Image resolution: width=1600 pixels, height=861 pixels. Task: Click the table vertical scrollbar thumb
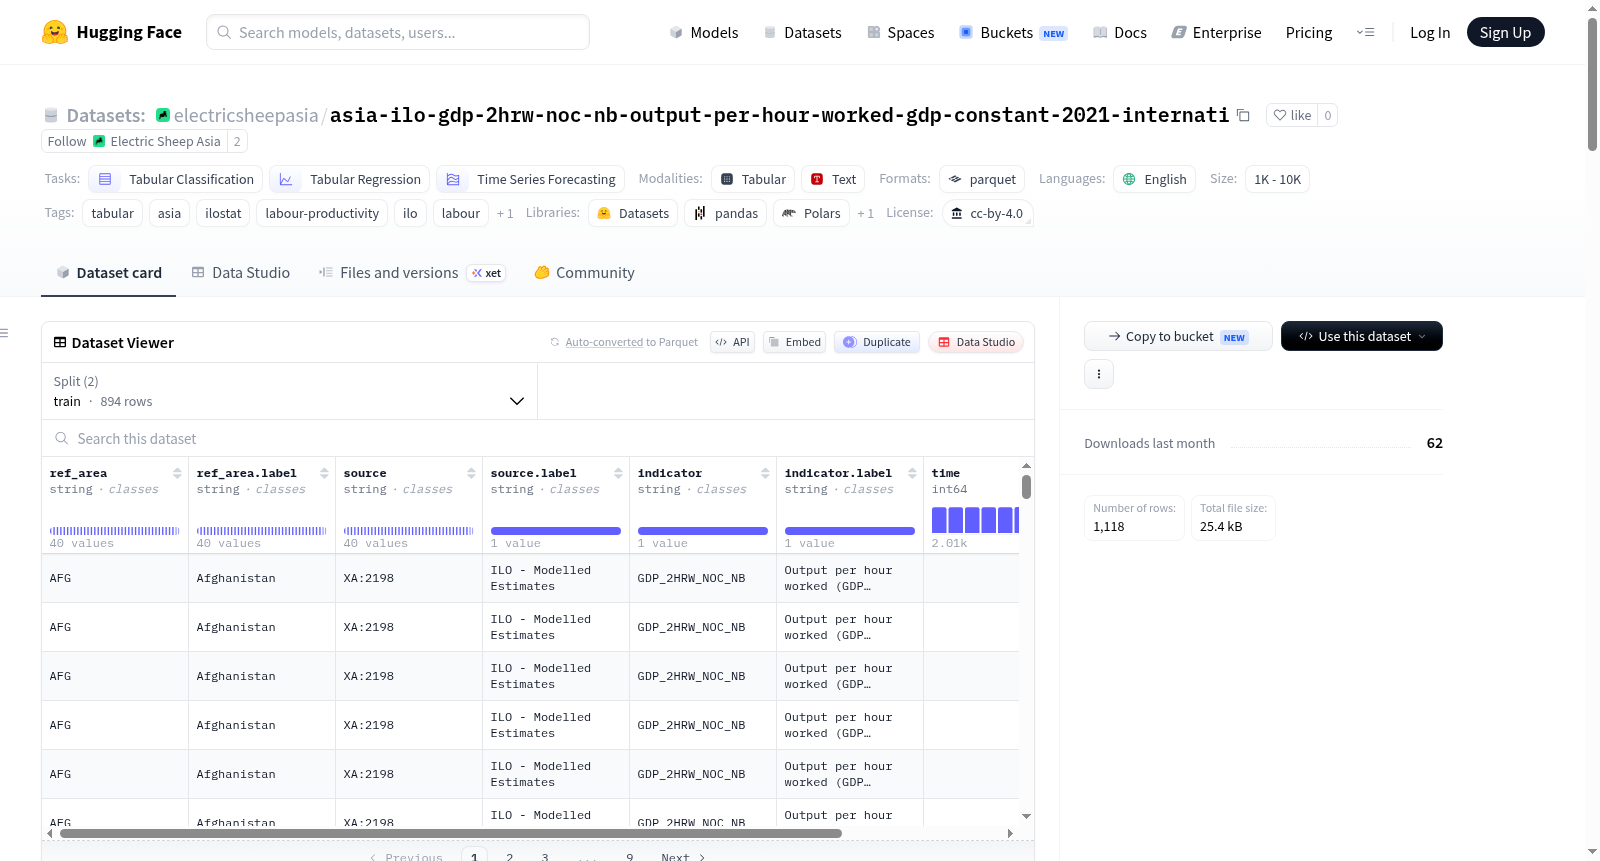[x=1026, y=487]
